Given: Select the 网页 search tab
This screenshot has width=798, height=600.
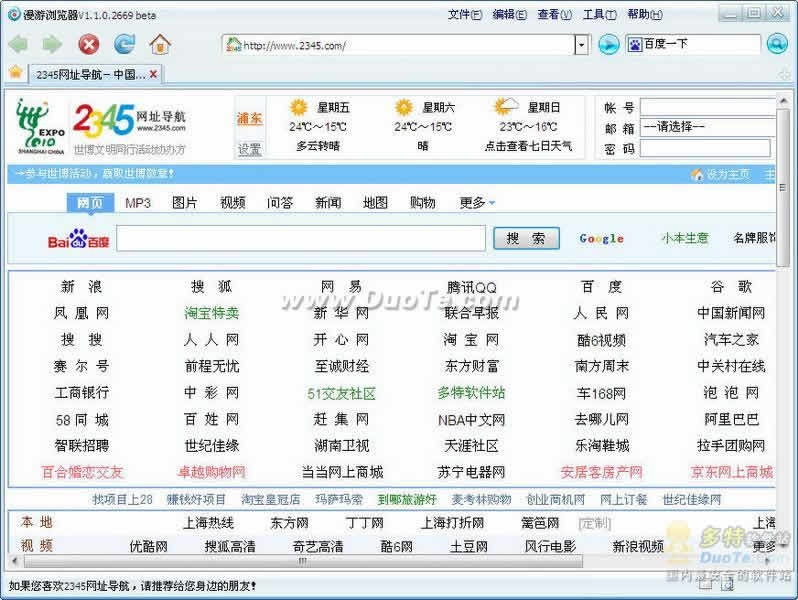Looking at the screenshot, I should (90, 203).
